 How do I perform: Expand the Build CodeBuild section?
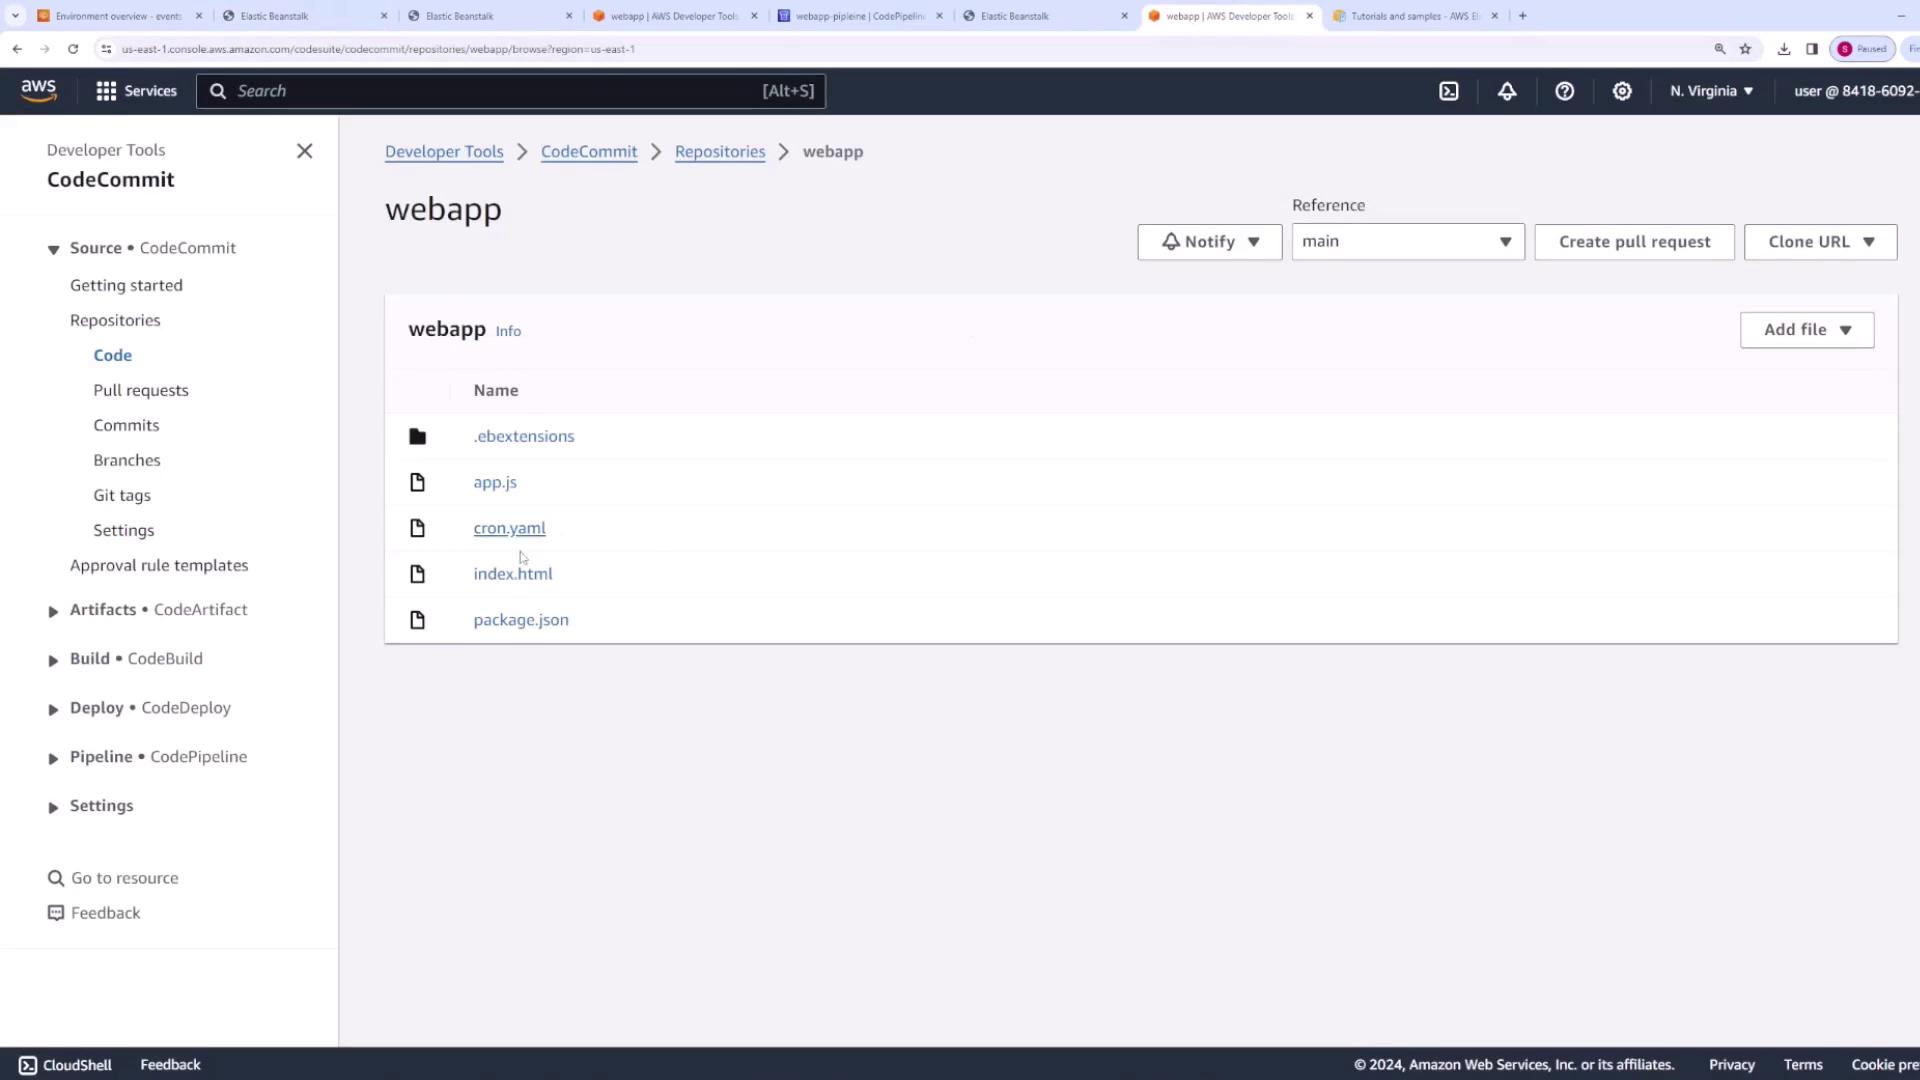[x=53, y=660]
